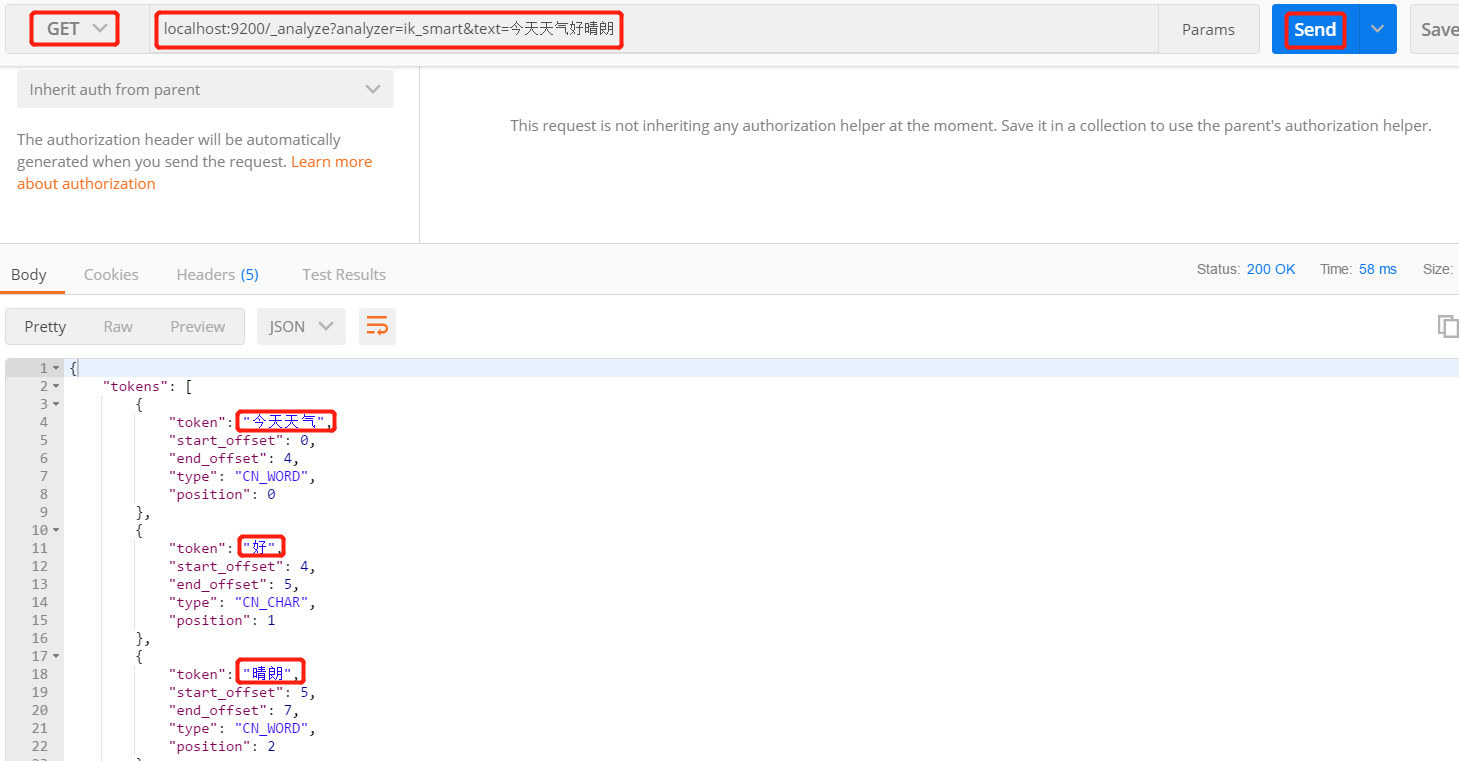Click the "tokens" key

pos(135,386)
